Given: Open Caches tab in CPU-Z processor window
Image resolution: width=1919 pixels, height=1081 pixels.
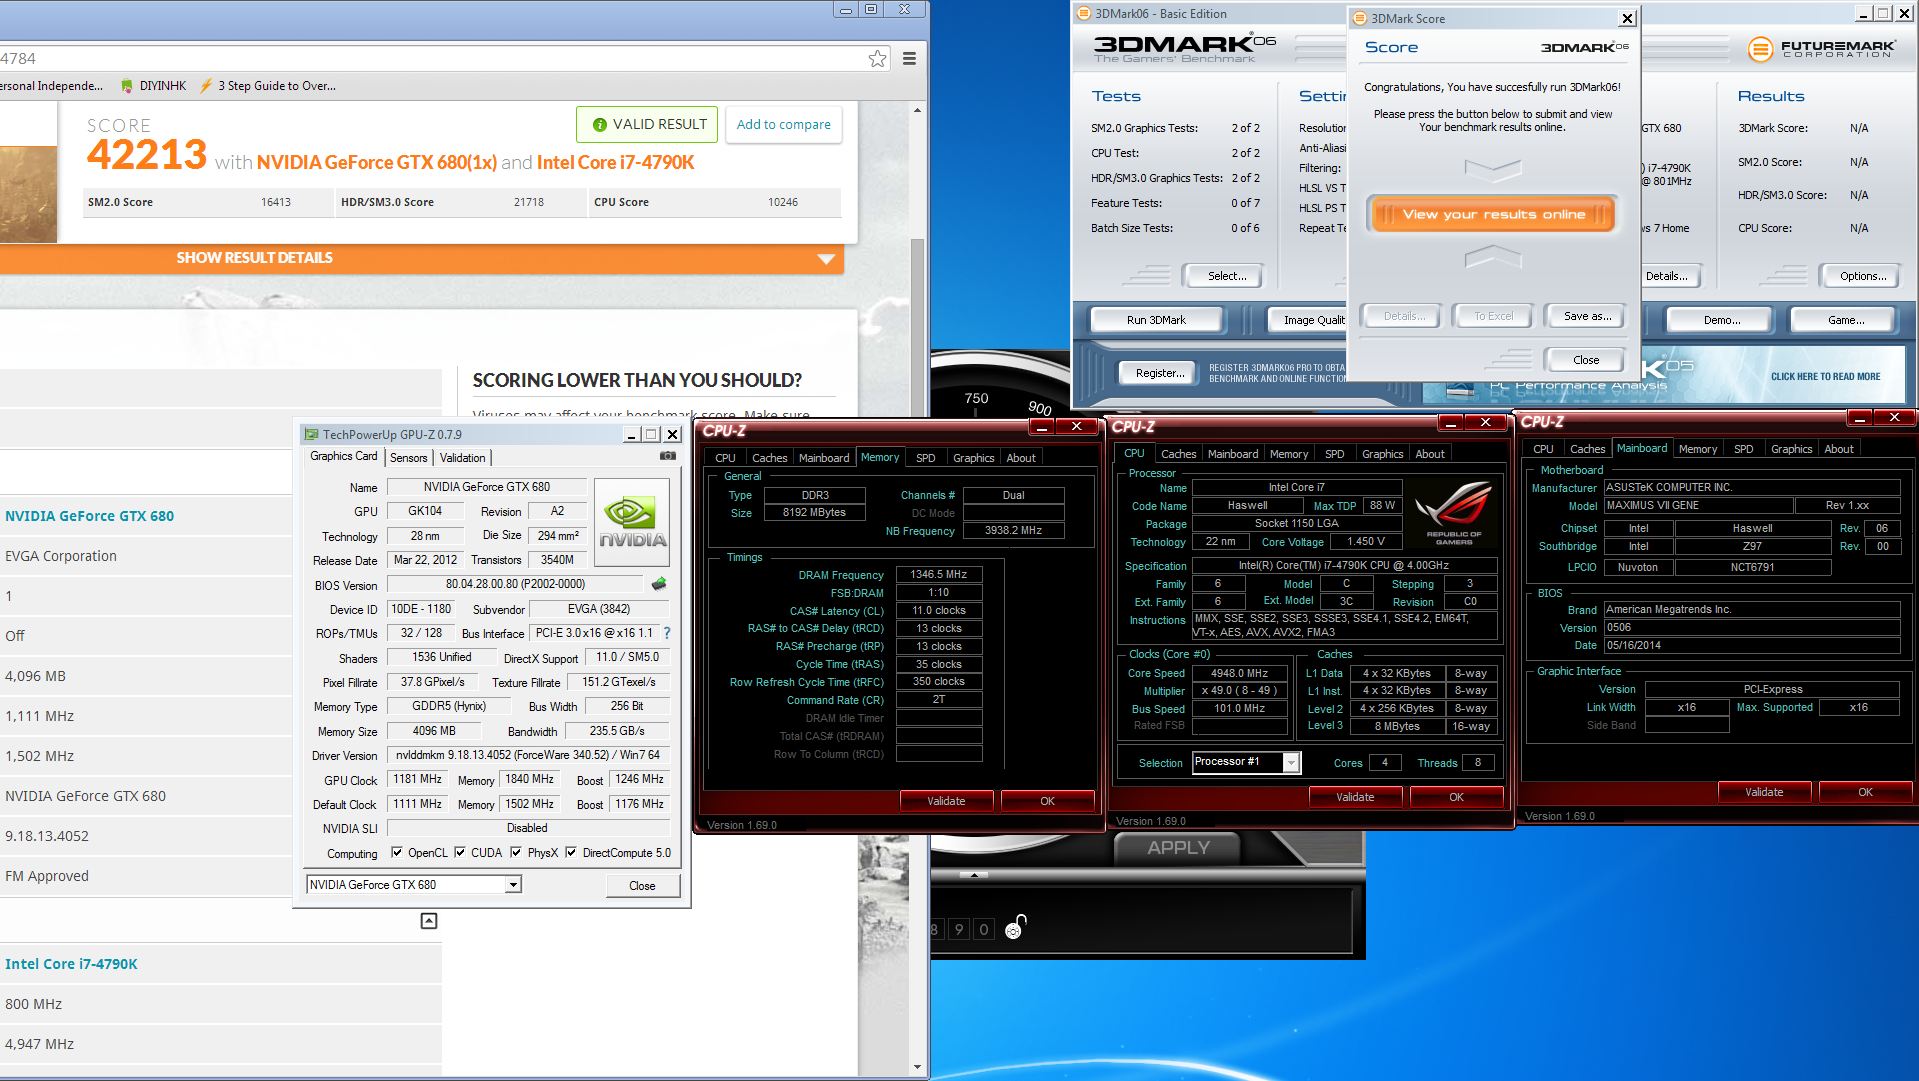Looking at the screenshot, I should 1178,454.
